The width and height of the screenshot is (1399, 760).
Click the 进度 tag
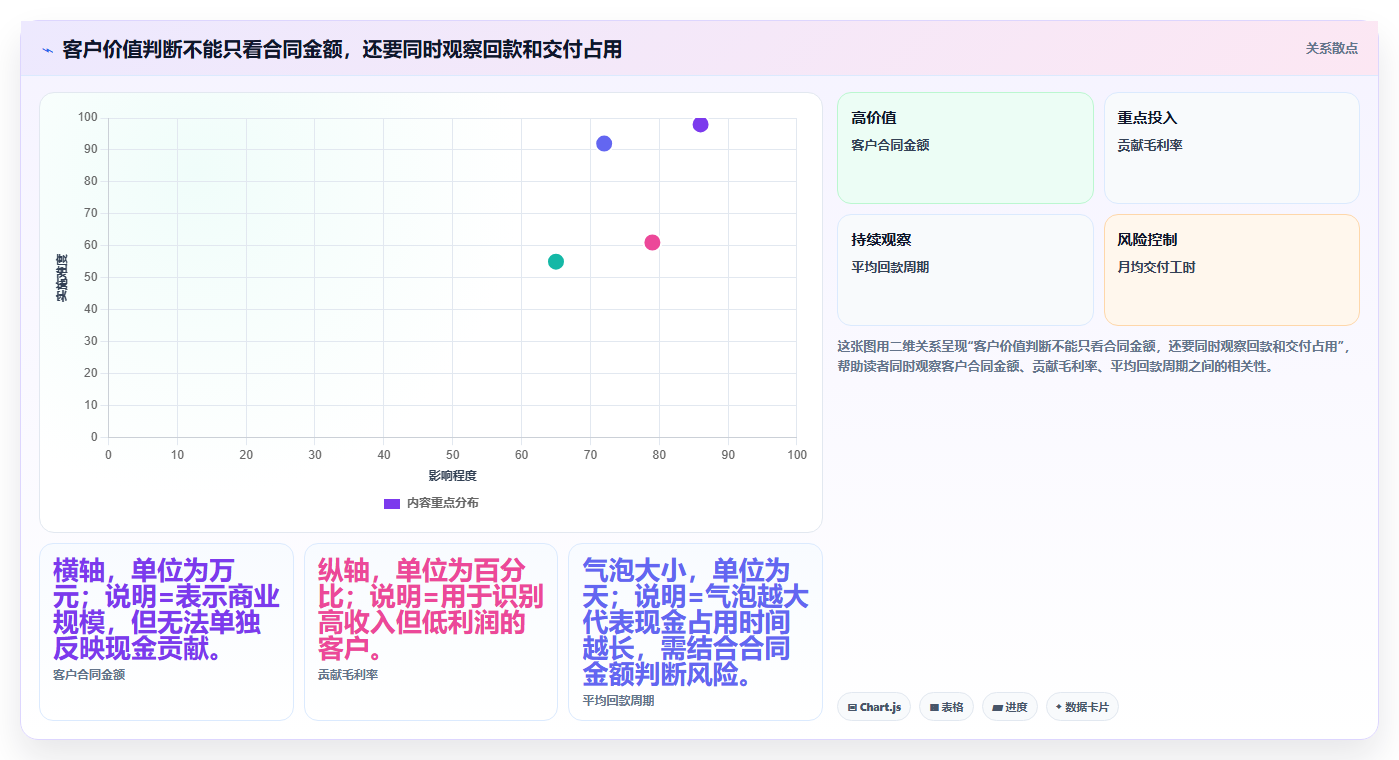click(1010, 707)
